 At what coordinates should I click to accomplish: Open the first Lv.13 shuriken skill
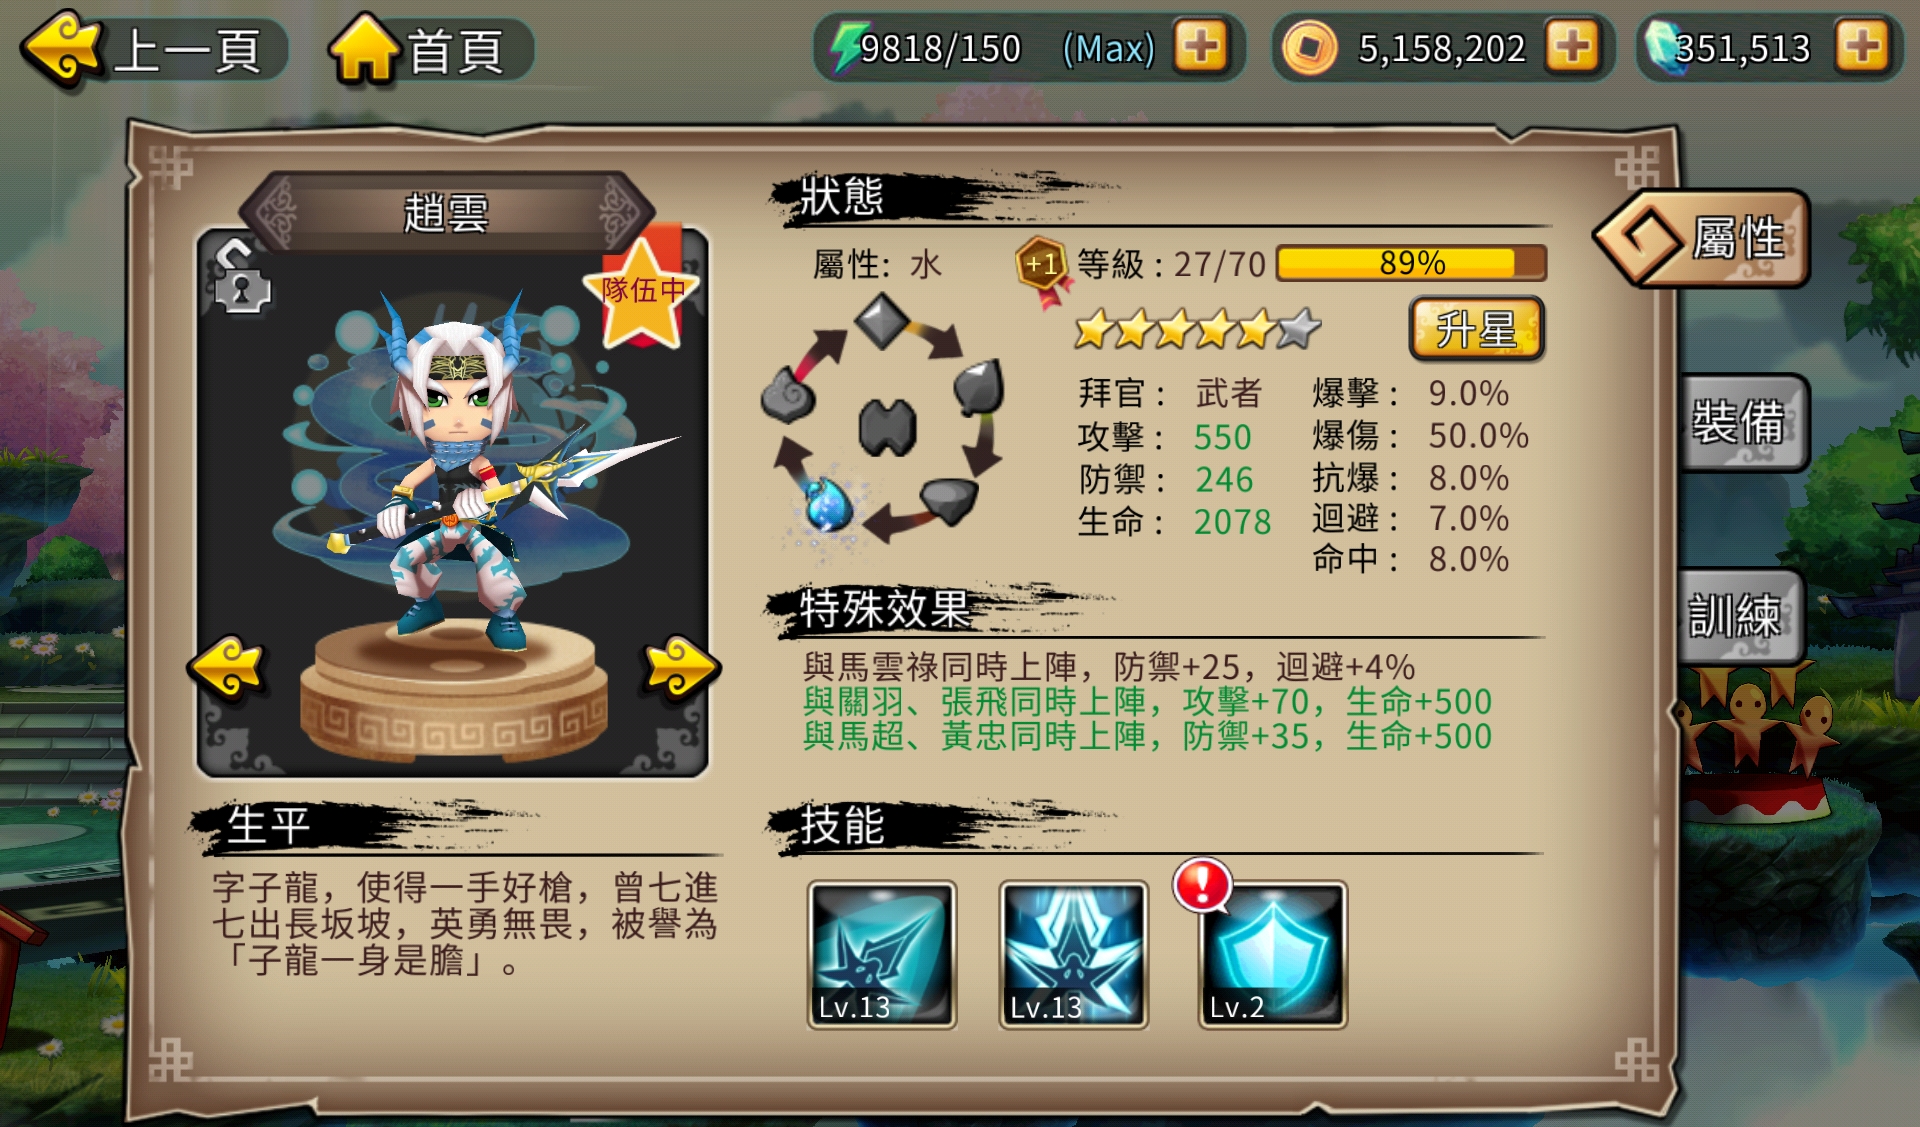tap(882, 955)
